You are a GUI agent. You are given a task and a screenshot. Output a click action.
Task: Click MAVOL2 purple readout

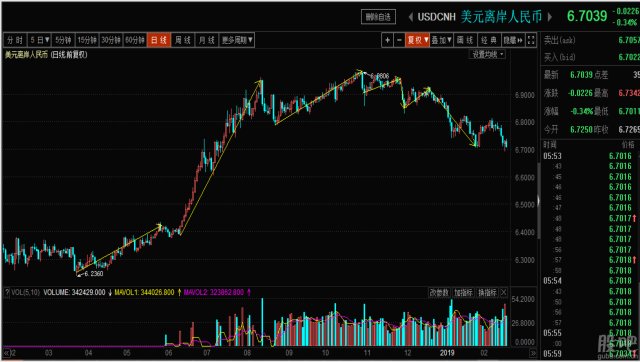(213, 292)
